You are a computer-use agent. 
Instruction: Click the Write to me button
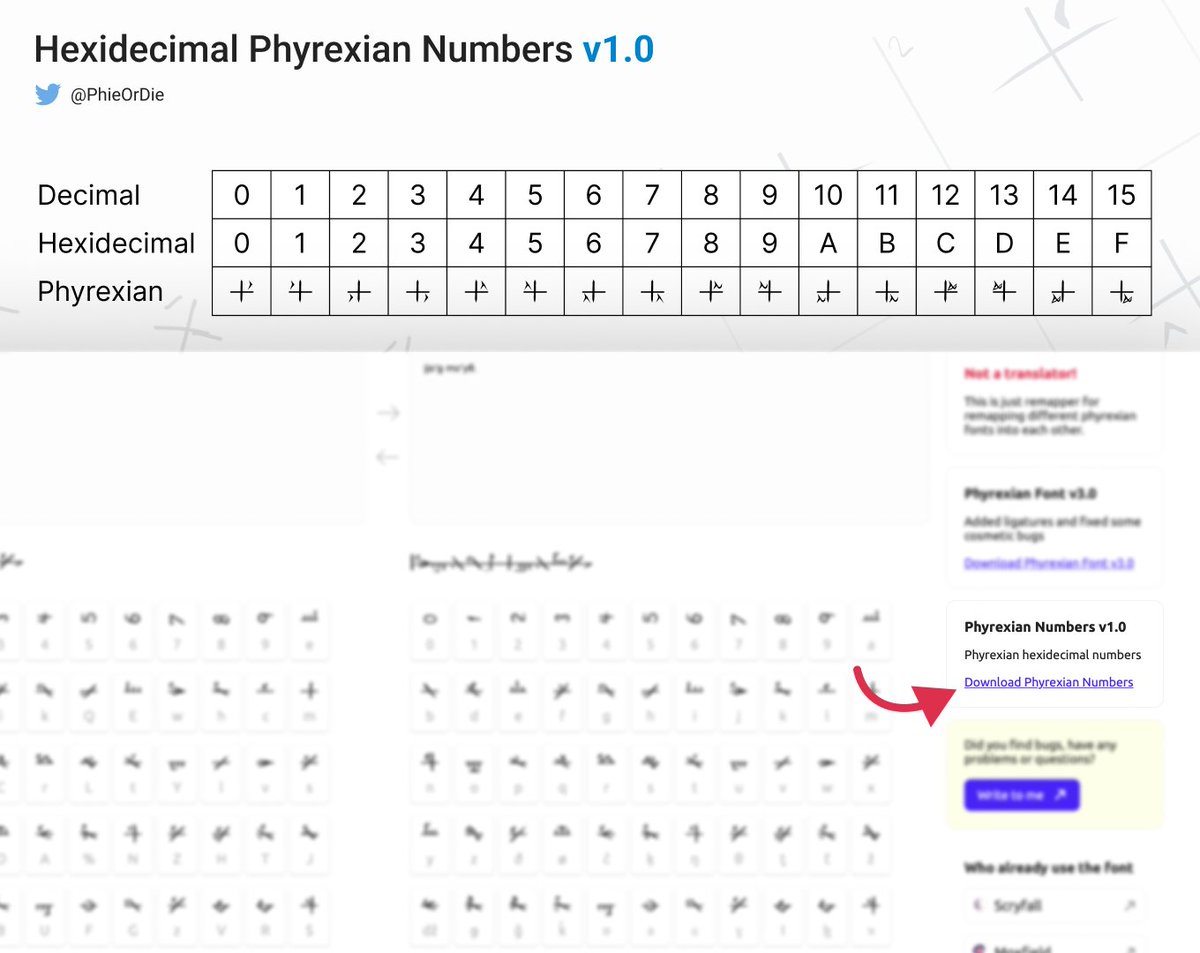(1022, 795)
